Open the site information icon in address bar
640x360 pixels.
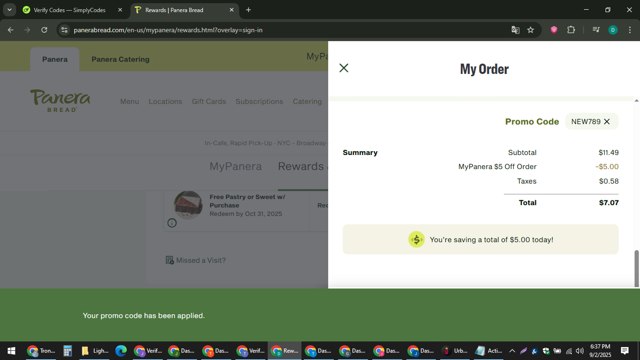(64, 30)
